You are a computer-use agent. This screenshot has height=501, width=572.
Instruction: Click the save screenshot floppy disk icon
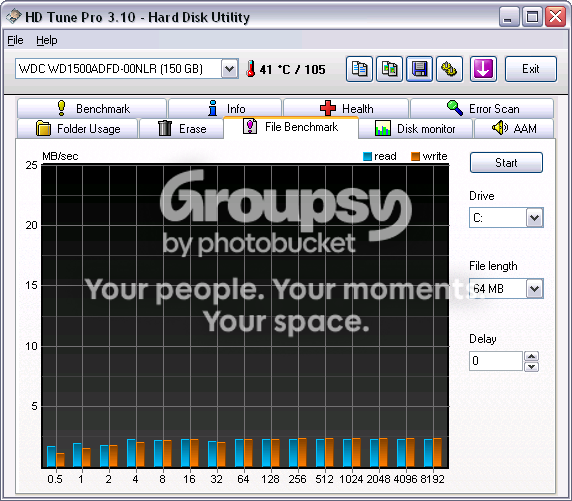pyautogui.click(x=420, y=69)
